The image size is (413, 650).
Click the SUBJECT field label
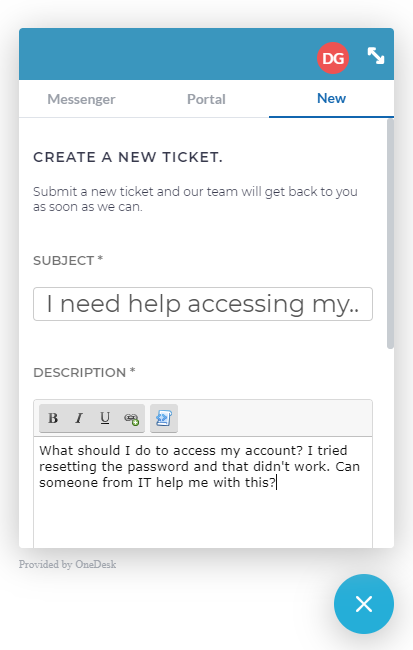pos(68,260)
